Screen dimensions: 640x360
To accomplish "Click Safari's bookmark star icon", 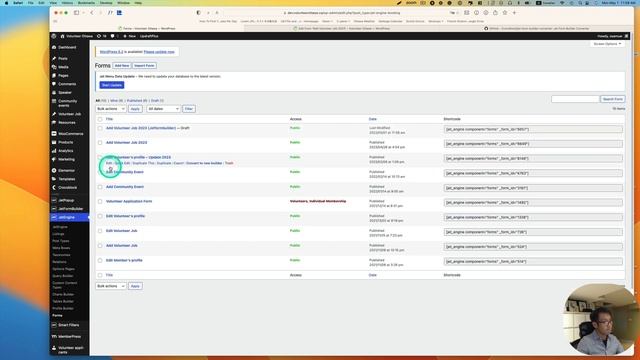I will tap(505, 13).
